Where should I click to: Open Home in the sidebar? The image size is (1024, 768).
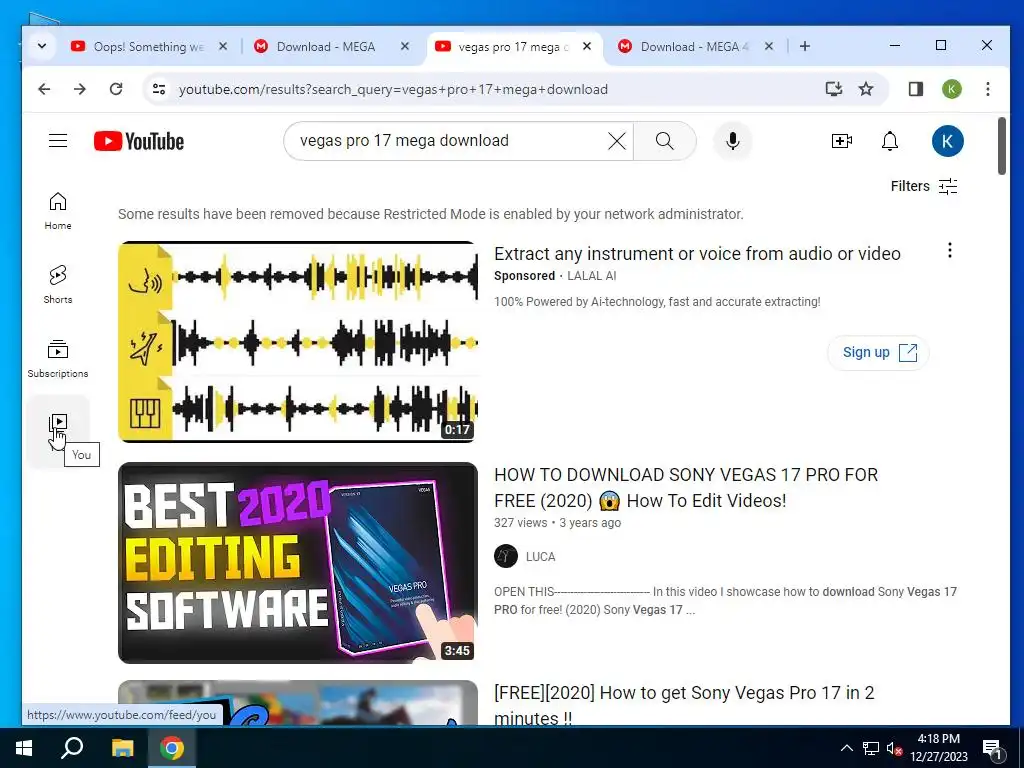tap(58, 211)
